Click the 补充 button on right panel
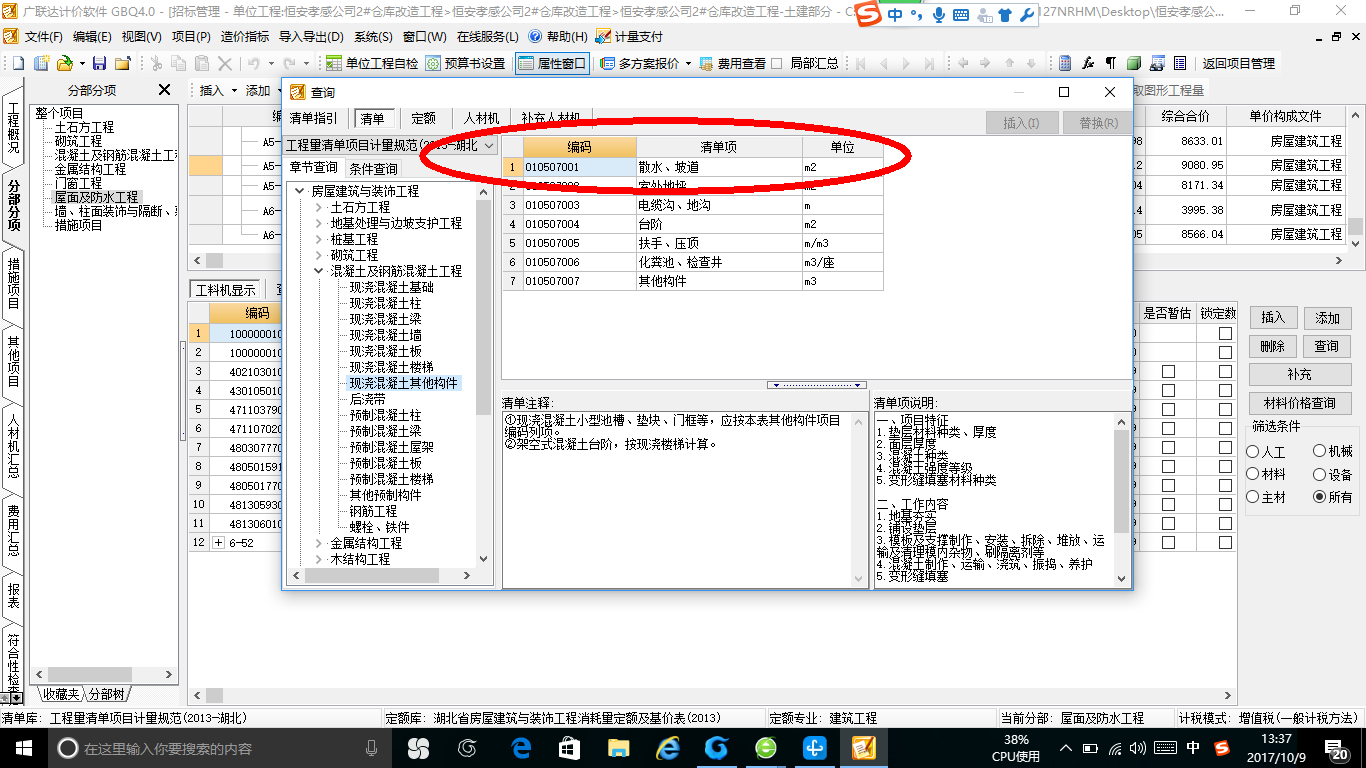1366x768 pixels. point(1299,374)
